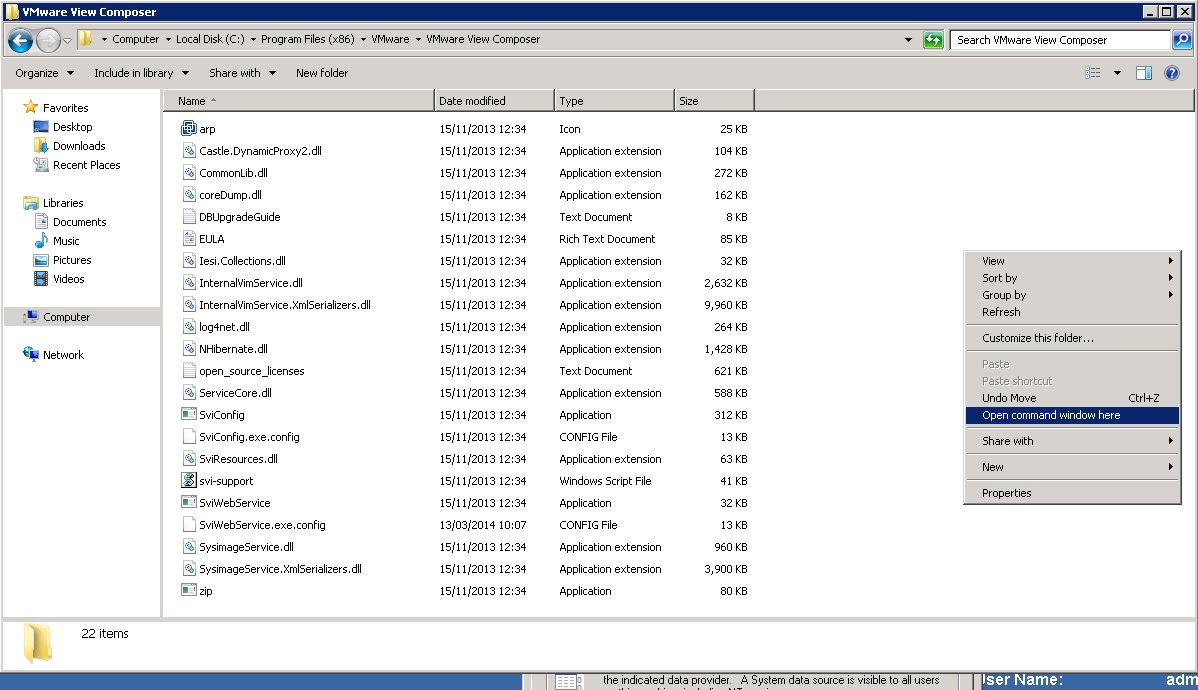Click the New folder button

pos(322,73)
